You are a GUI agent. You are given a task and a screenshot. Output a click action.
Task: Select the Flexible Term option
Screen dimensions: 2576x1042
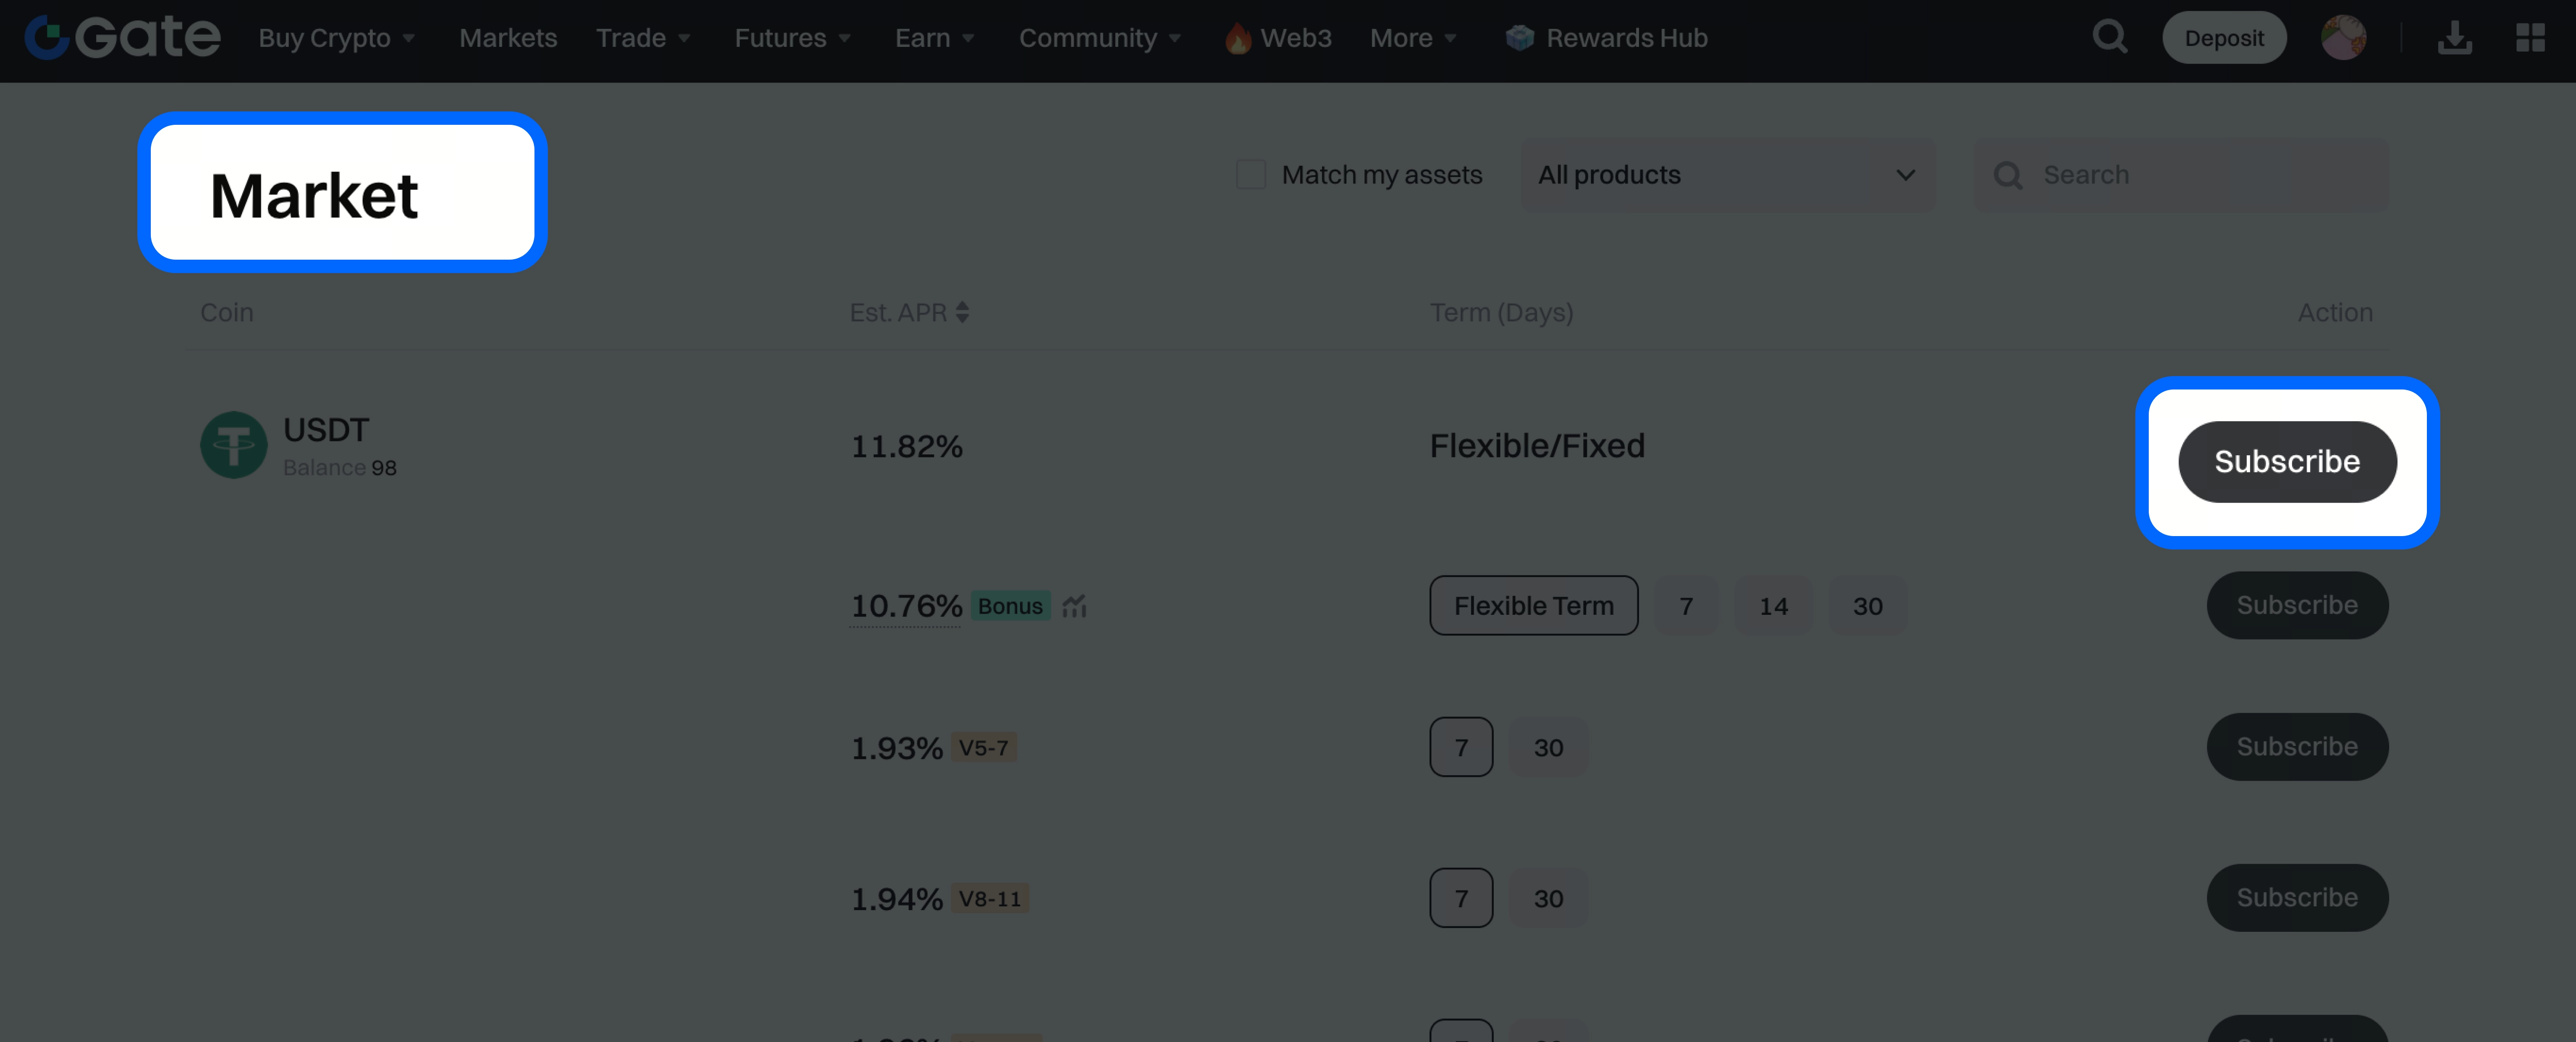(x=1533, y=605)
